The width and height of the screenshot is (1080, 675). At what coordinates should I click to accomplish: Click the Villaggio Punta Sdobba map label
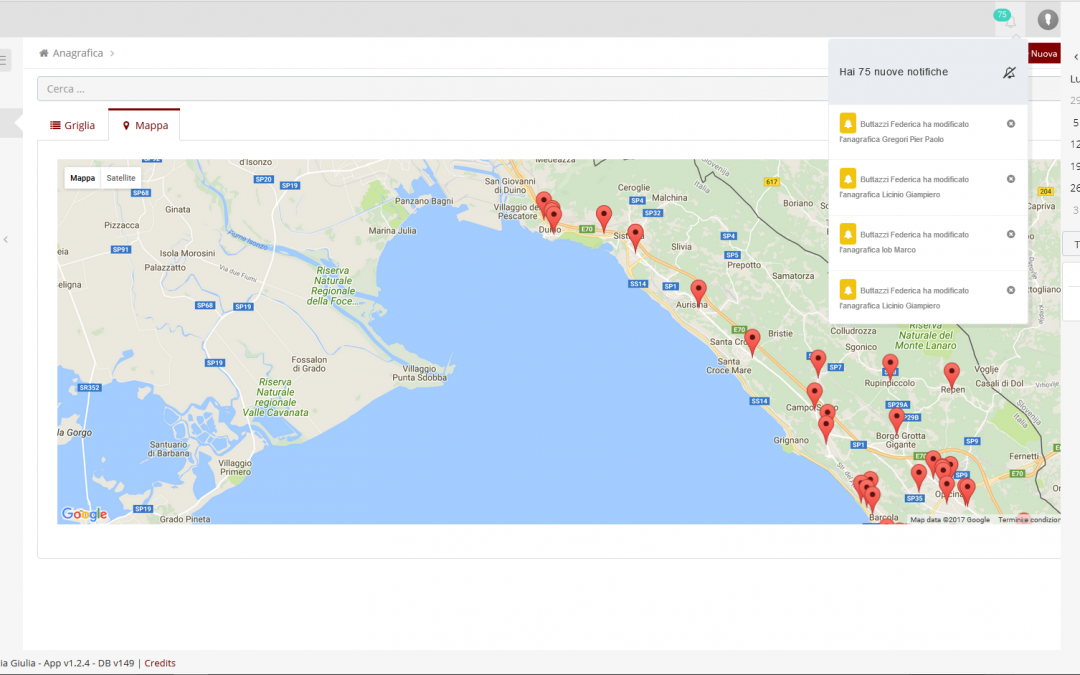pos(419,373)
